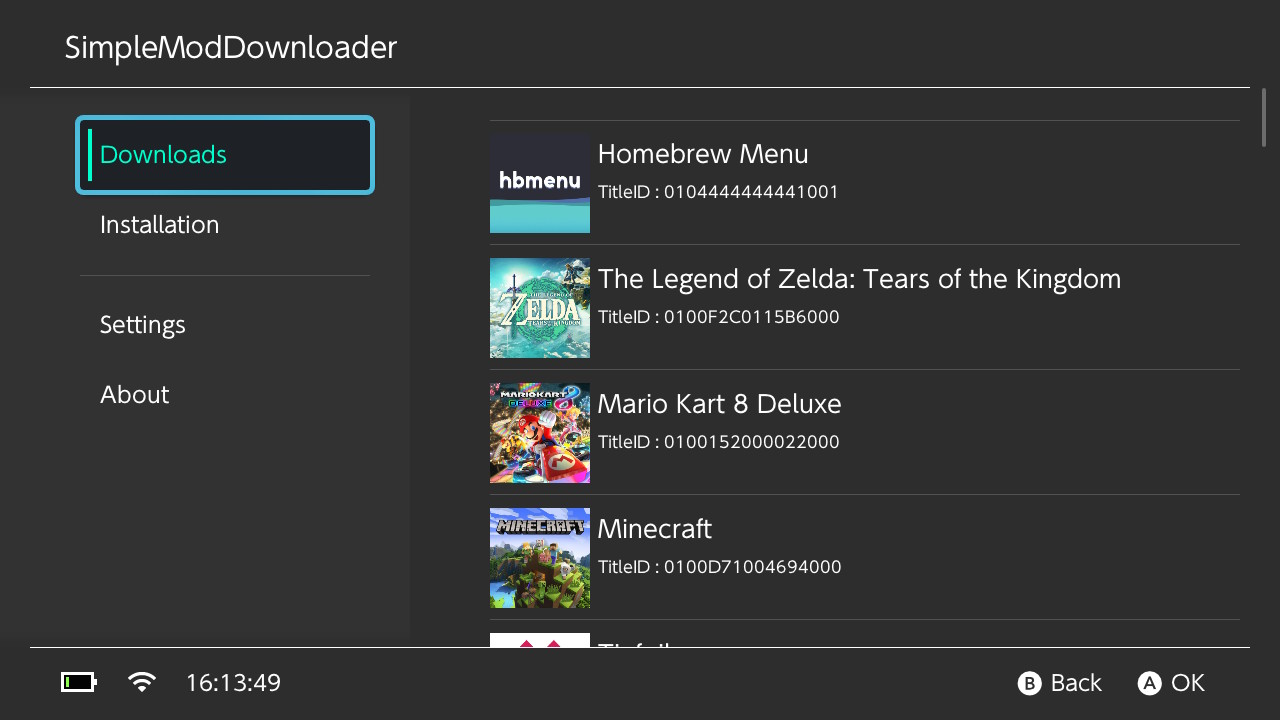Pick the Mario Kart 8 Deluxe title
This screenshot has height=720, width=1280.
click(719, 404)
